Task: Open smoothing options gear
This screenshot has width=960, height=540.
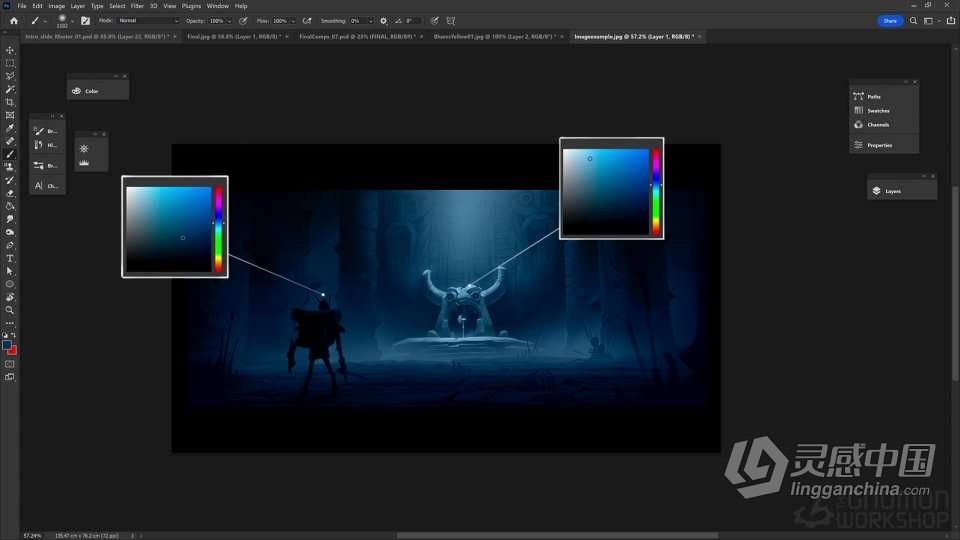Action: (x=383, y=21)
